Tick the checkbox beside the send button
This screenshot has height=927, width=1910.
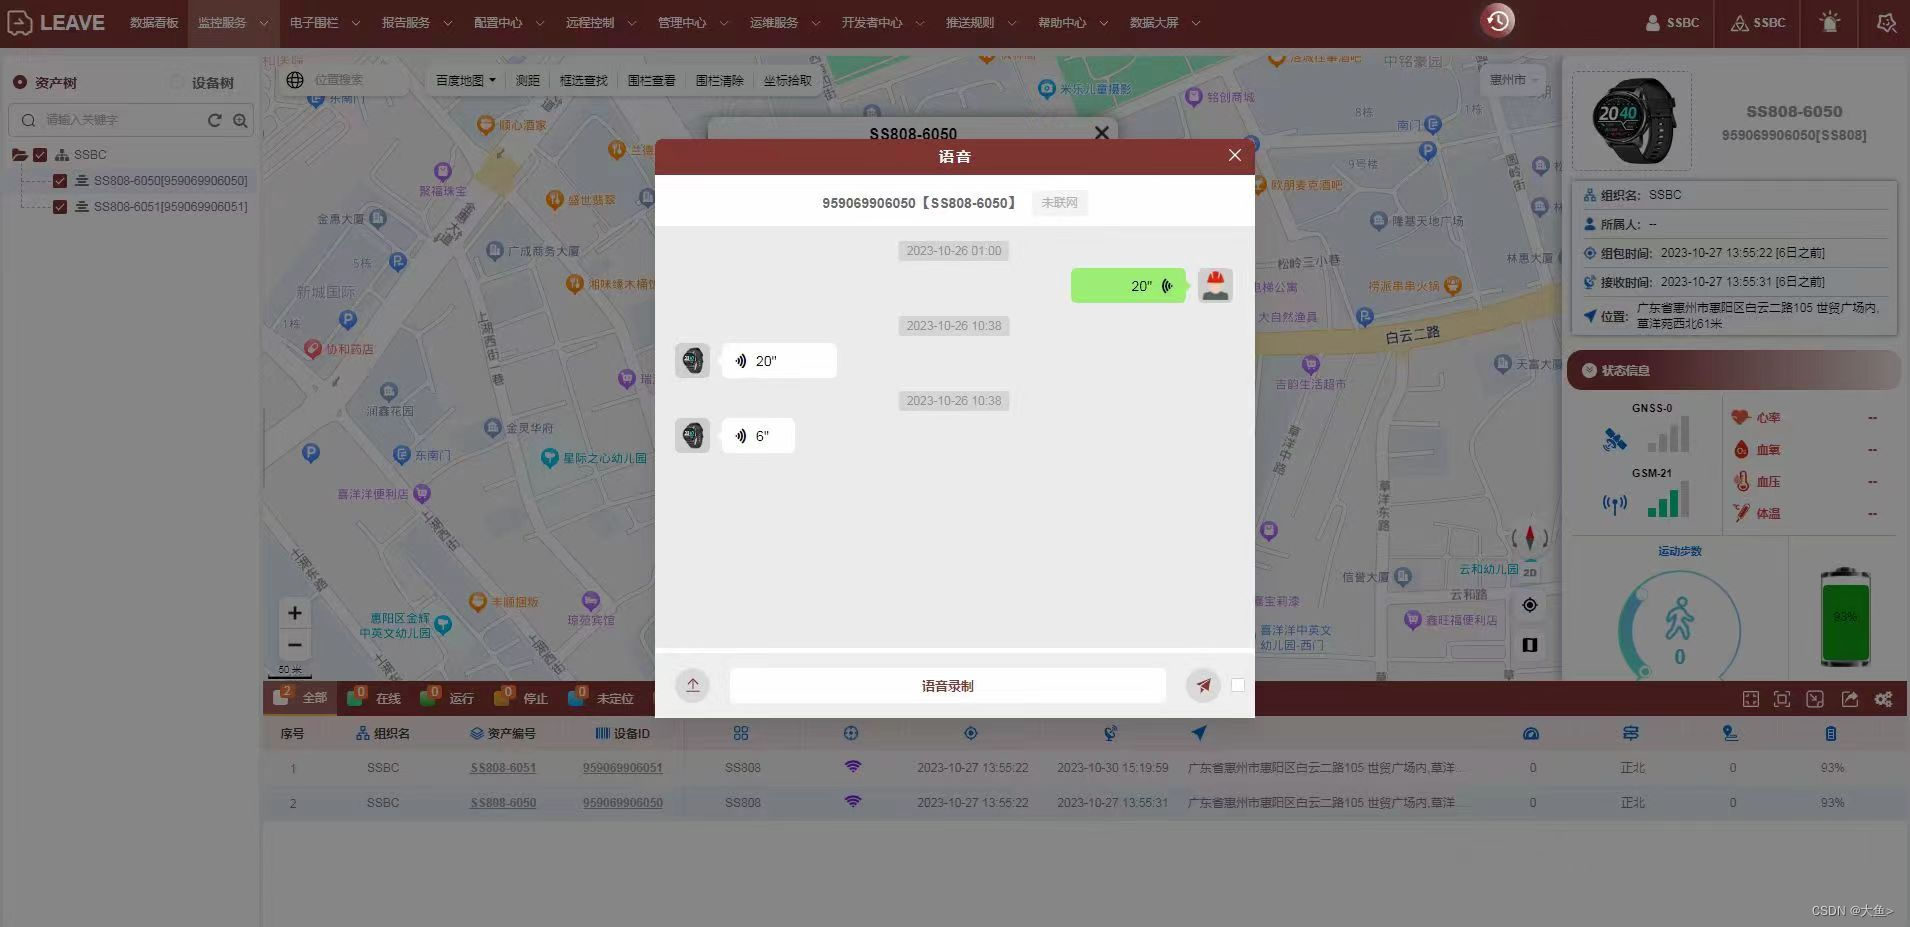(x=1238, y=685)
